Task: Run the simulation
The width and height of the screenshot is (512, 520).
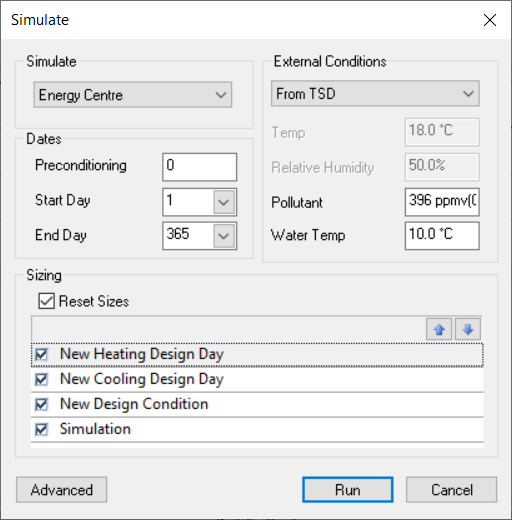Action: tap(348, 490)
